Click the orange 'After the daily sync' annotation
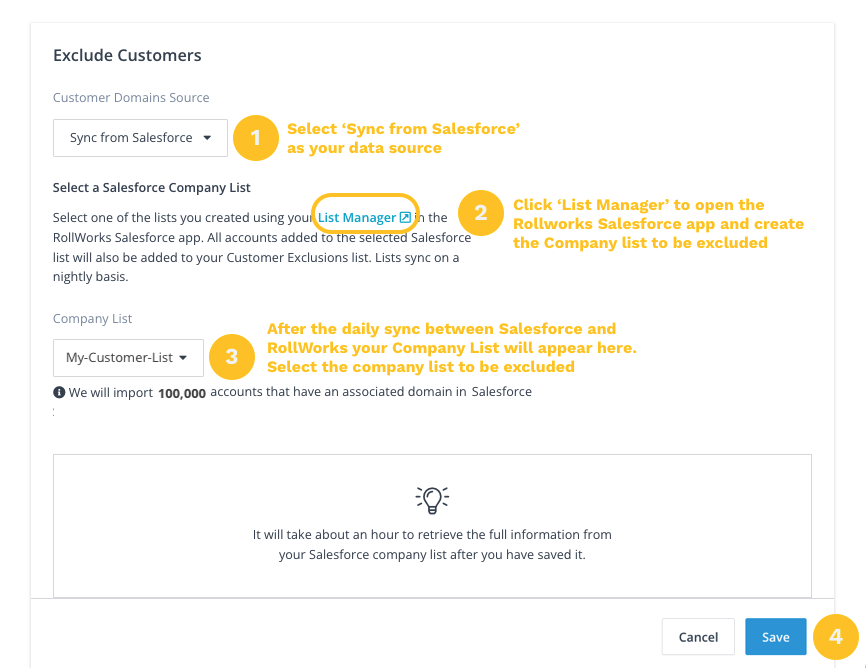The height and width of the screenshot is (668, 866). pyautogui.click(x=441, y=329)
